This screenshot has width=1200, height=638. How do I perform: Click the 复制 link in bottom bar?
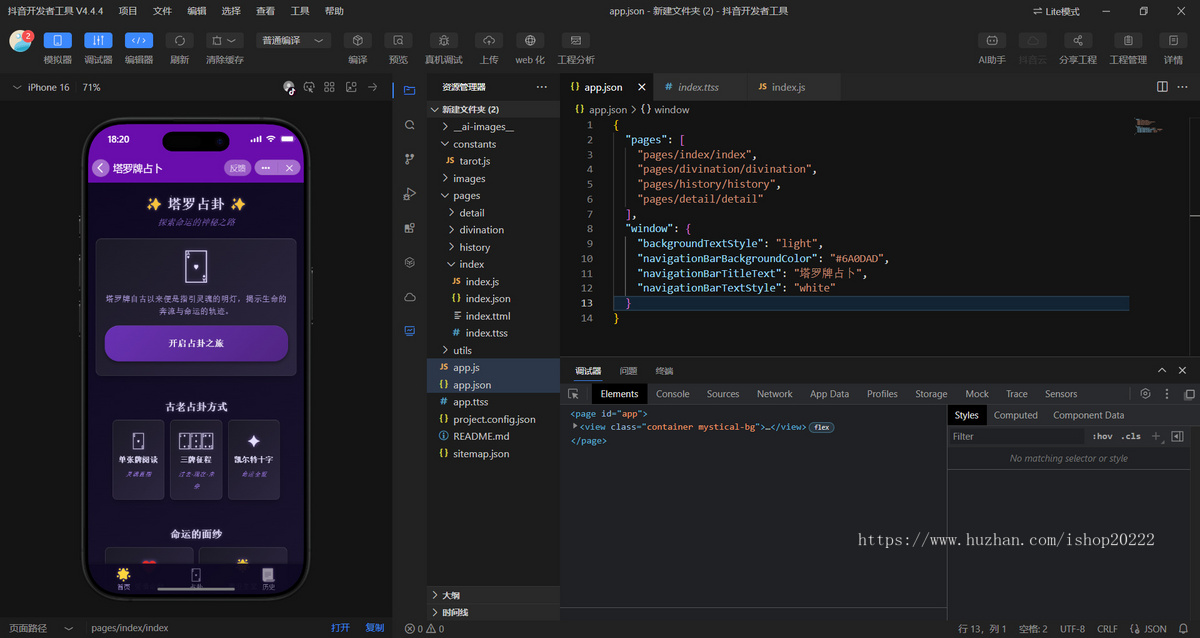[x=375, y=628]
